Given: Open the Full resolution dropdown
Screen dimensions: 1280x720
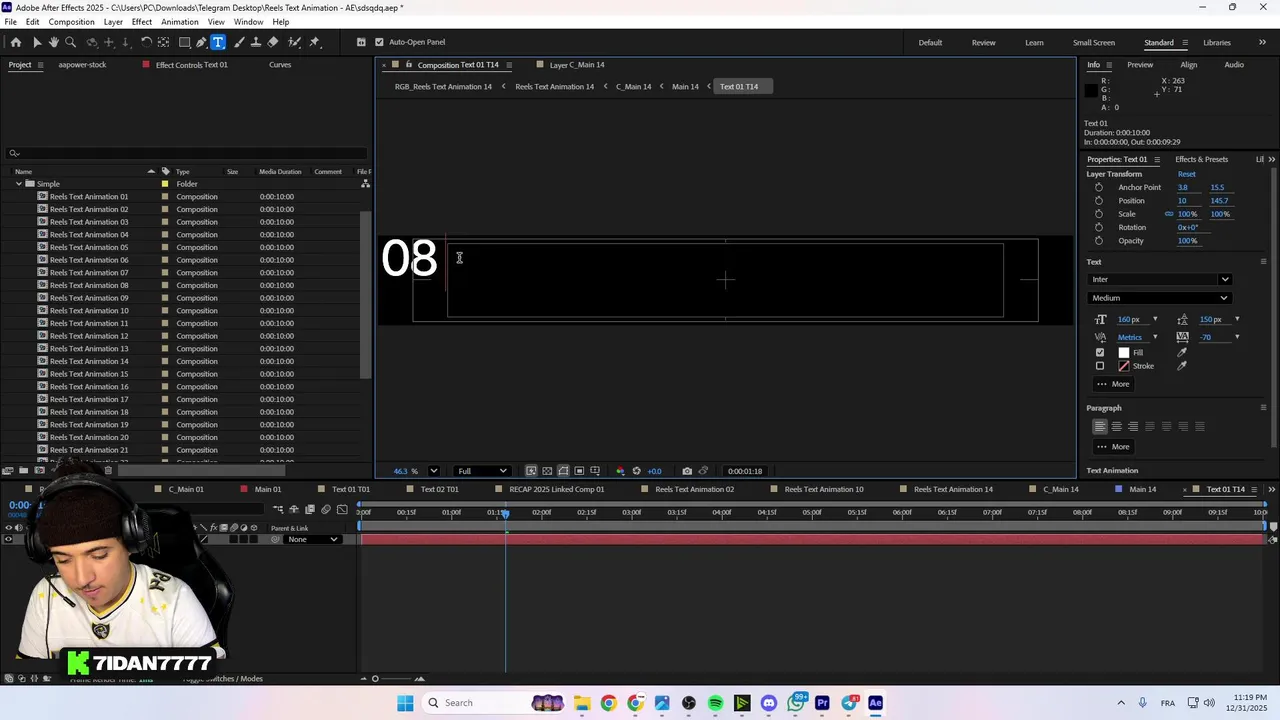Looking at the screenshot, I should [482, 471].
